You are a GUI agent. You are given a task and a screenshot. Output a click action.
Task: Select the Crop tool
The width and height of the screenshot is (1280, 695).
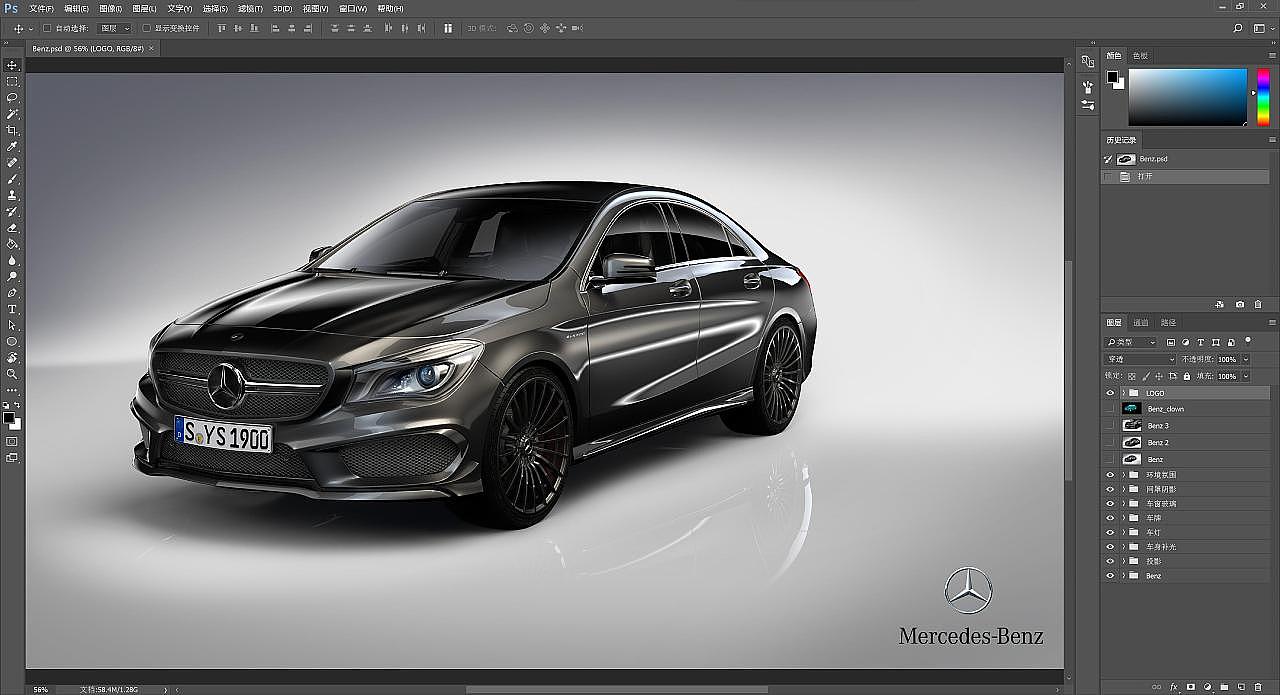tap(12, 130)
